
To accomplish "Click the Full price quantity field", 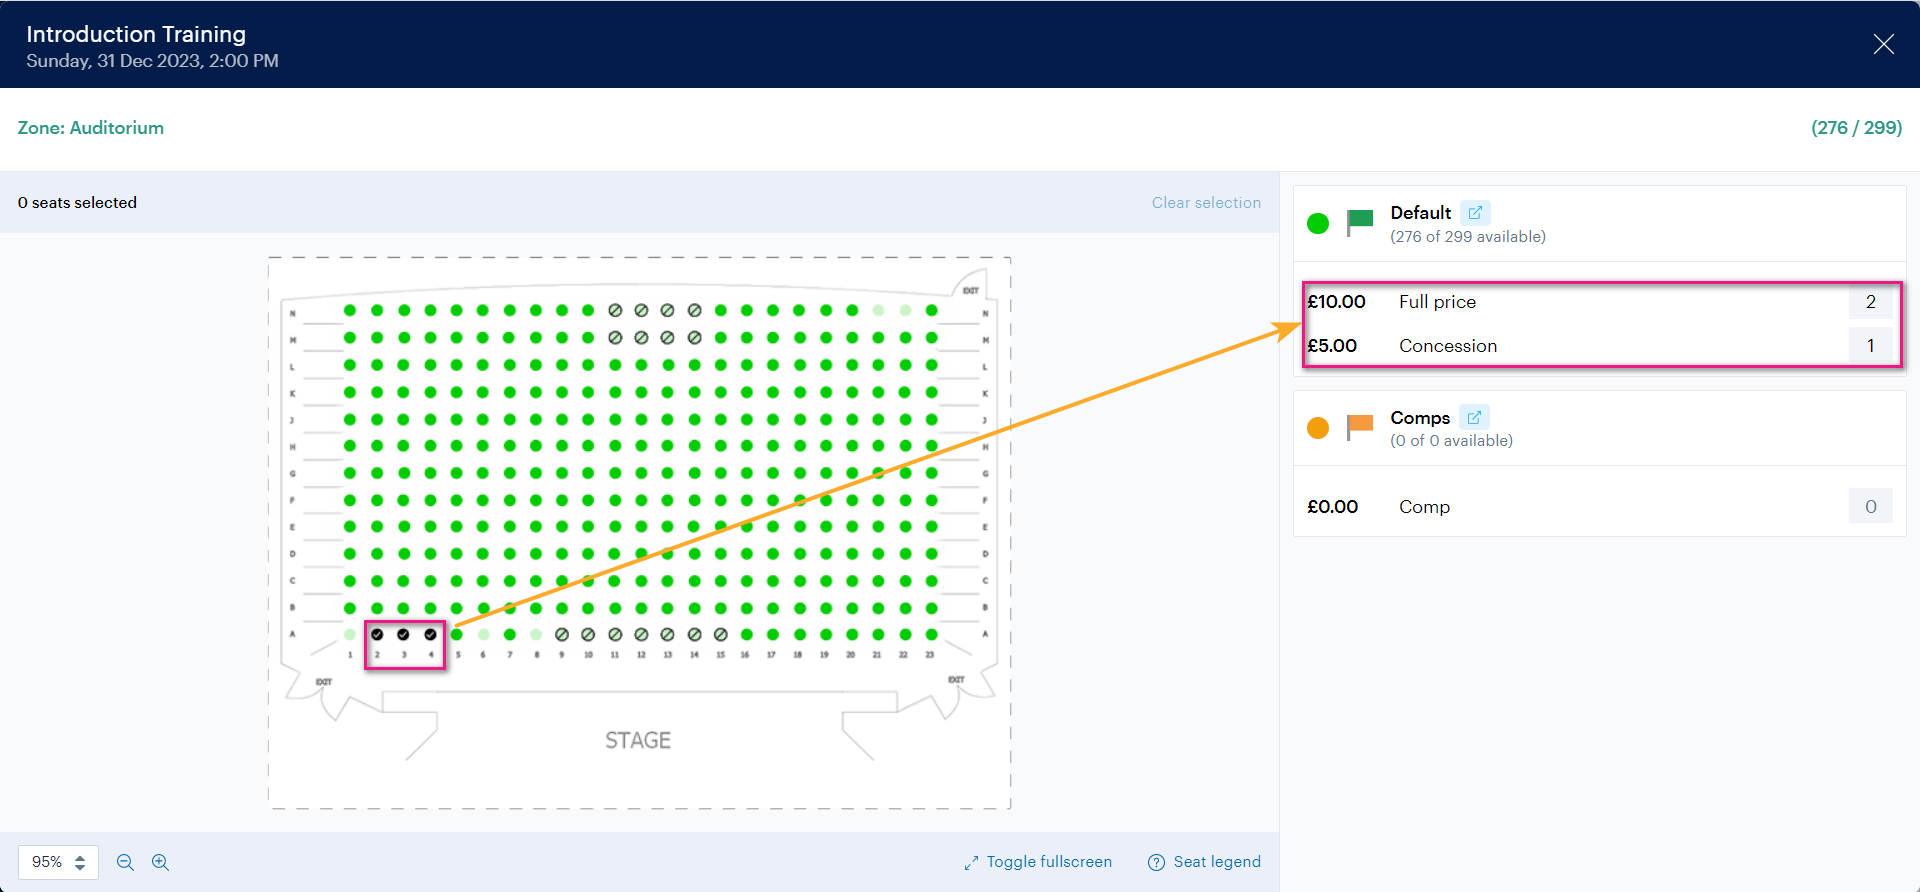I will pyautogui.click(x=1871, y=302).
